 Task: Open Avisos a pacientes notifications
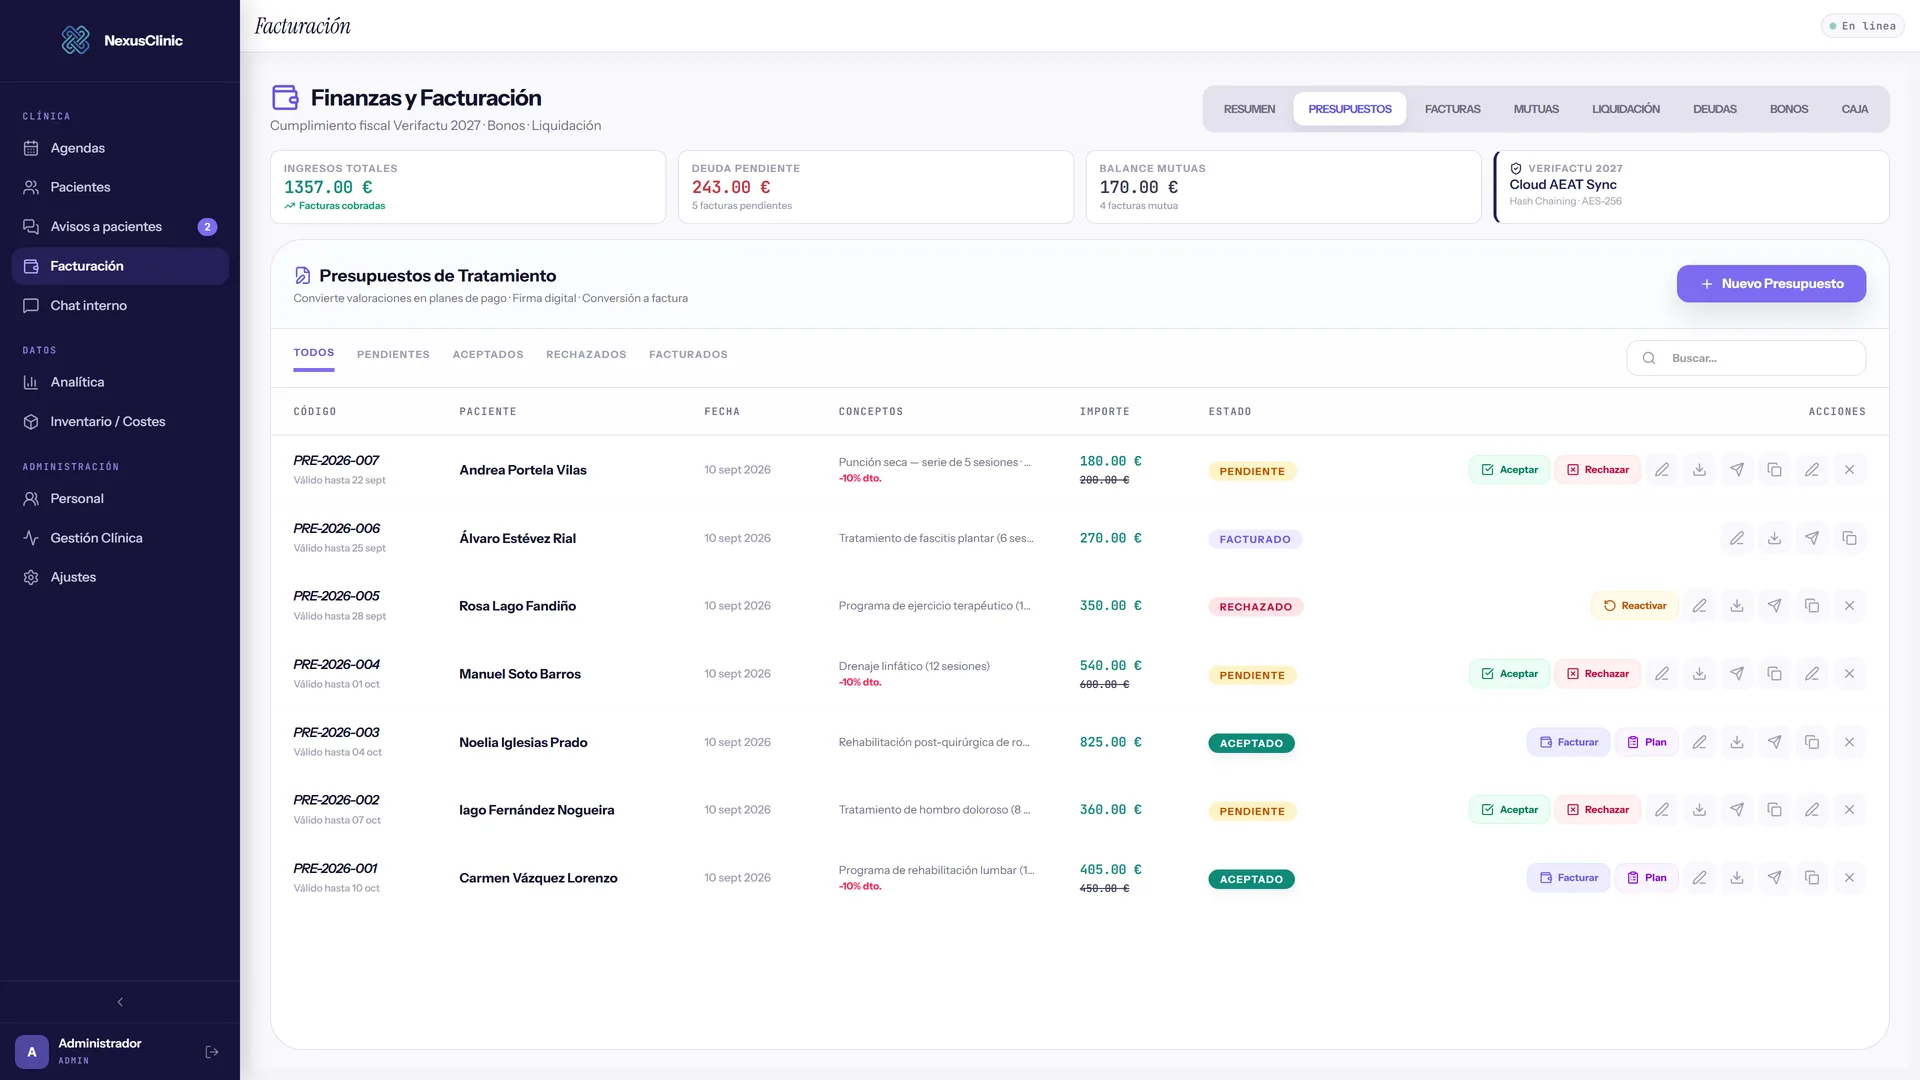(120, 227)
